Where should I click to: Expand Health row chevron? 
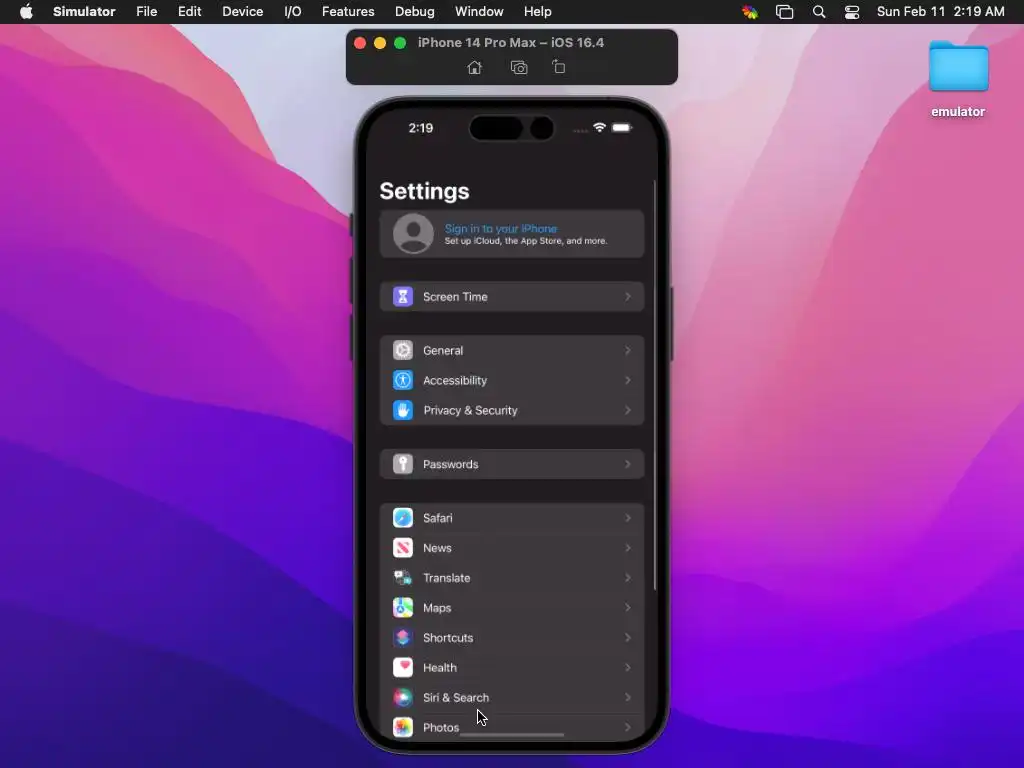click(628, 667)
